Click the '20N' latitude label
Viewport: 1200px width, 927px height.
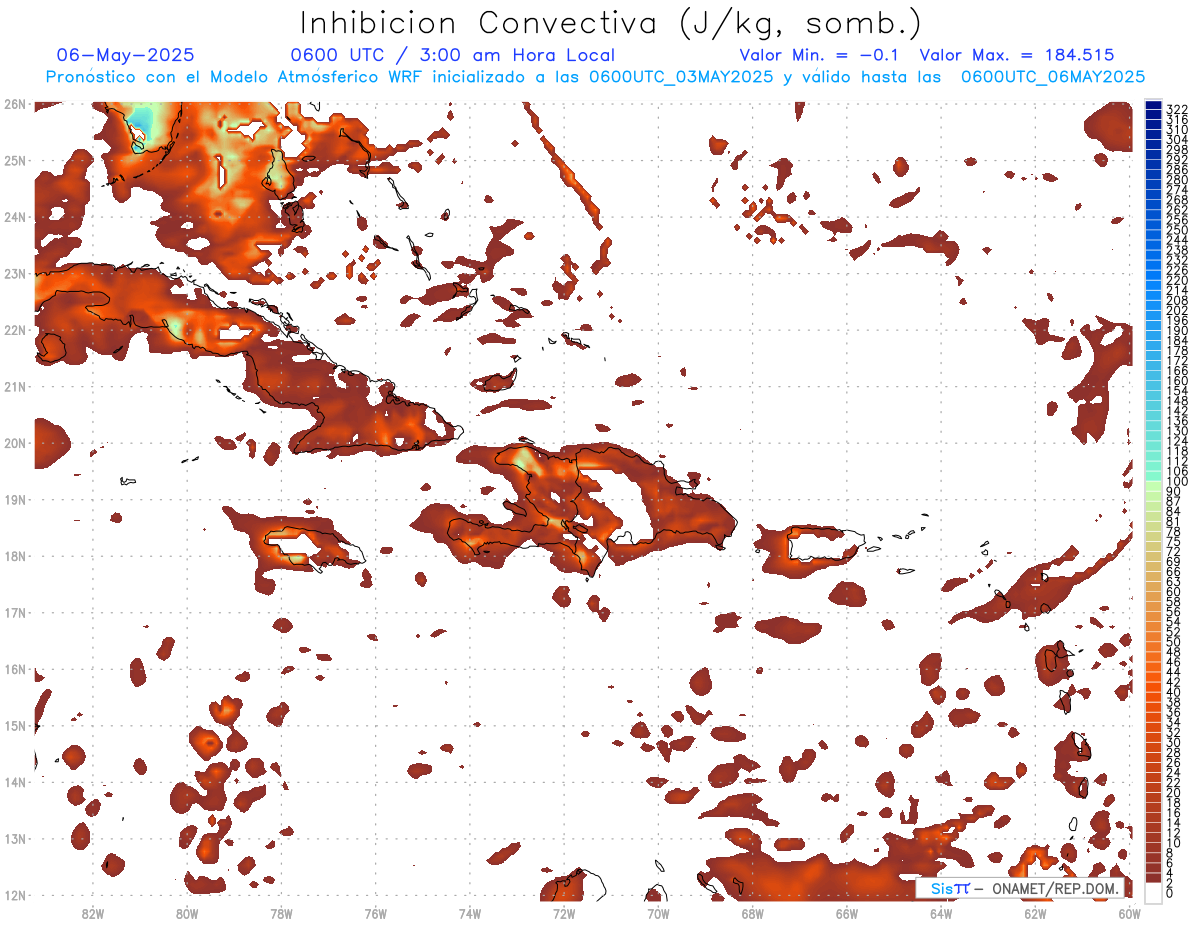(x=15, y=443)
